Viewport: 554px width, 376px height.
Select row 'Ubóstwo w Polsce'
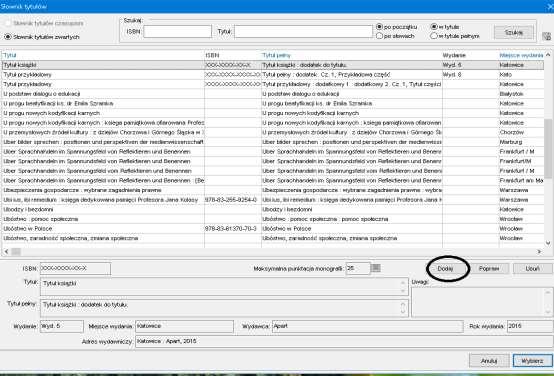[x=272, y=229]
